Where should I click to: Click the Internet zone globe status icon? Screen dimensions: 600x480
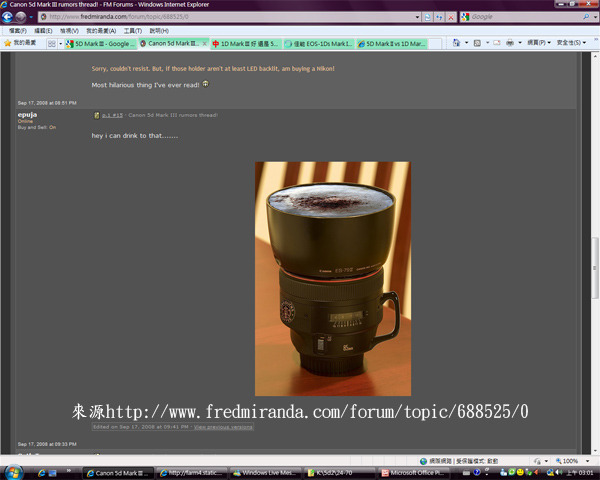[423, 461]
